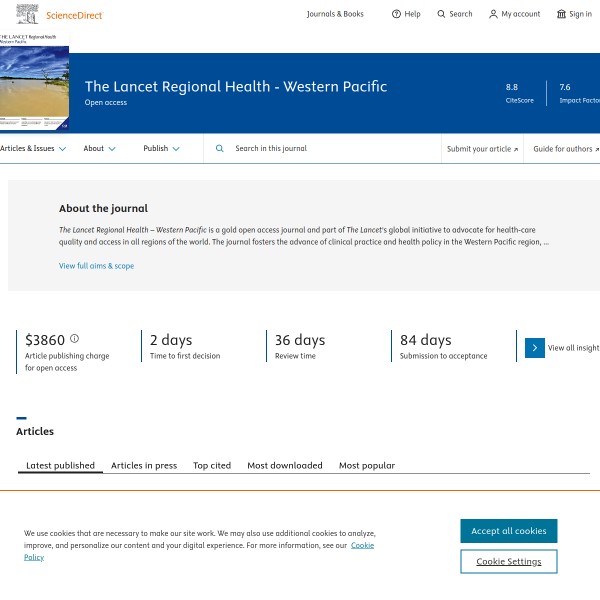This screenshot has width=600, height=600.
Task: Click the magnifier icon in journal search
Action: [x=220, y=148]
